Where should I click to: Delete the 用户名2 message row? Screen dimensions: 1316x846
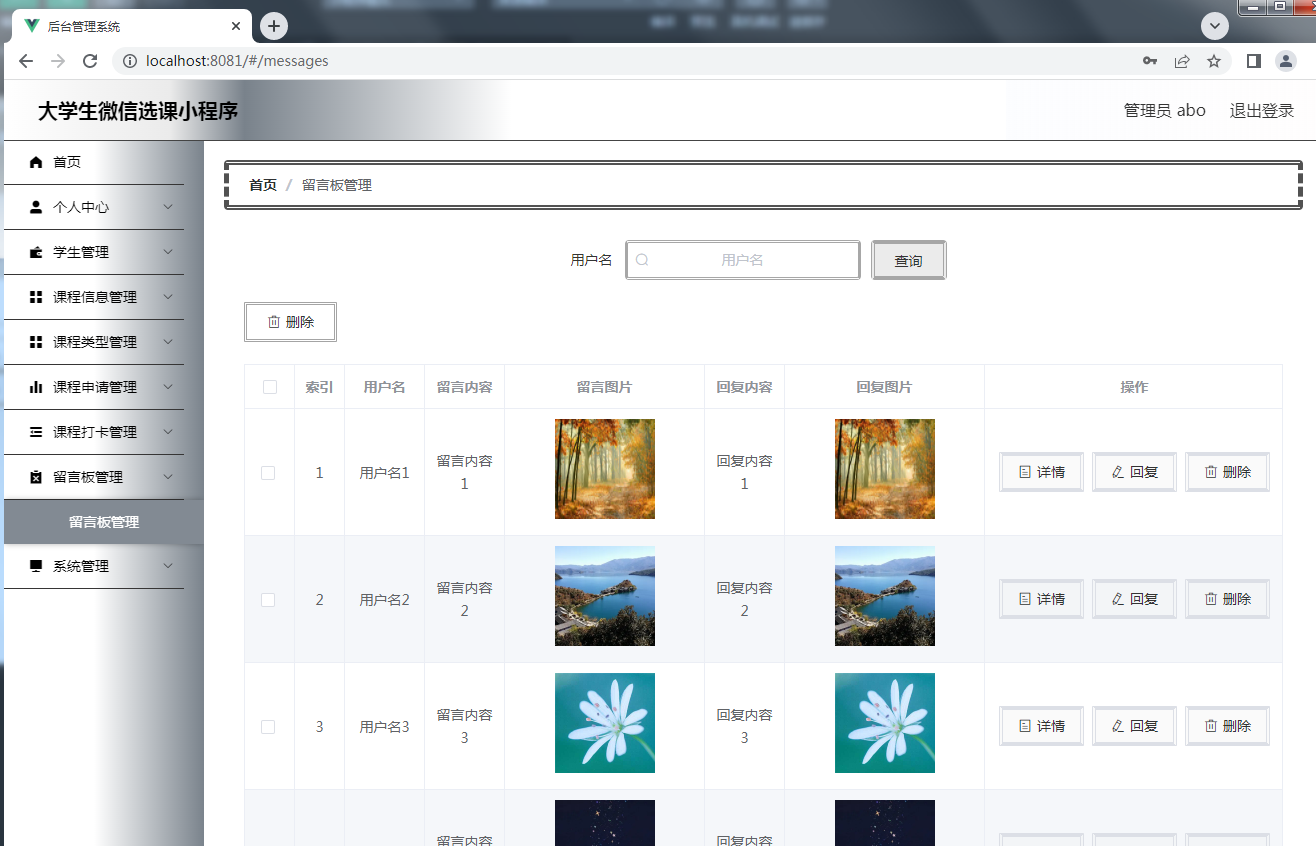click(1227, 599)
